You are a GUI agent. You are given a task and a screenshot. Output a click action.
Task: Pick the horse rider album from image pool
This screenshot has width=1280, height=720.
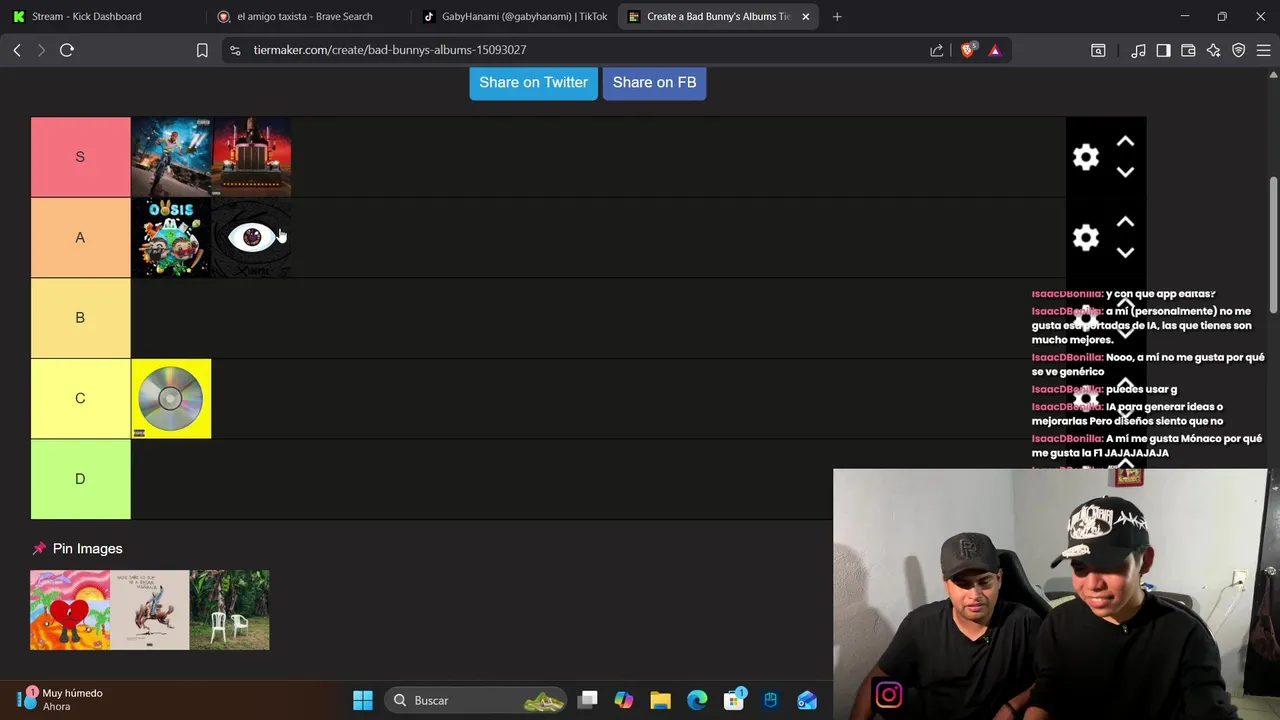[150, 610]
